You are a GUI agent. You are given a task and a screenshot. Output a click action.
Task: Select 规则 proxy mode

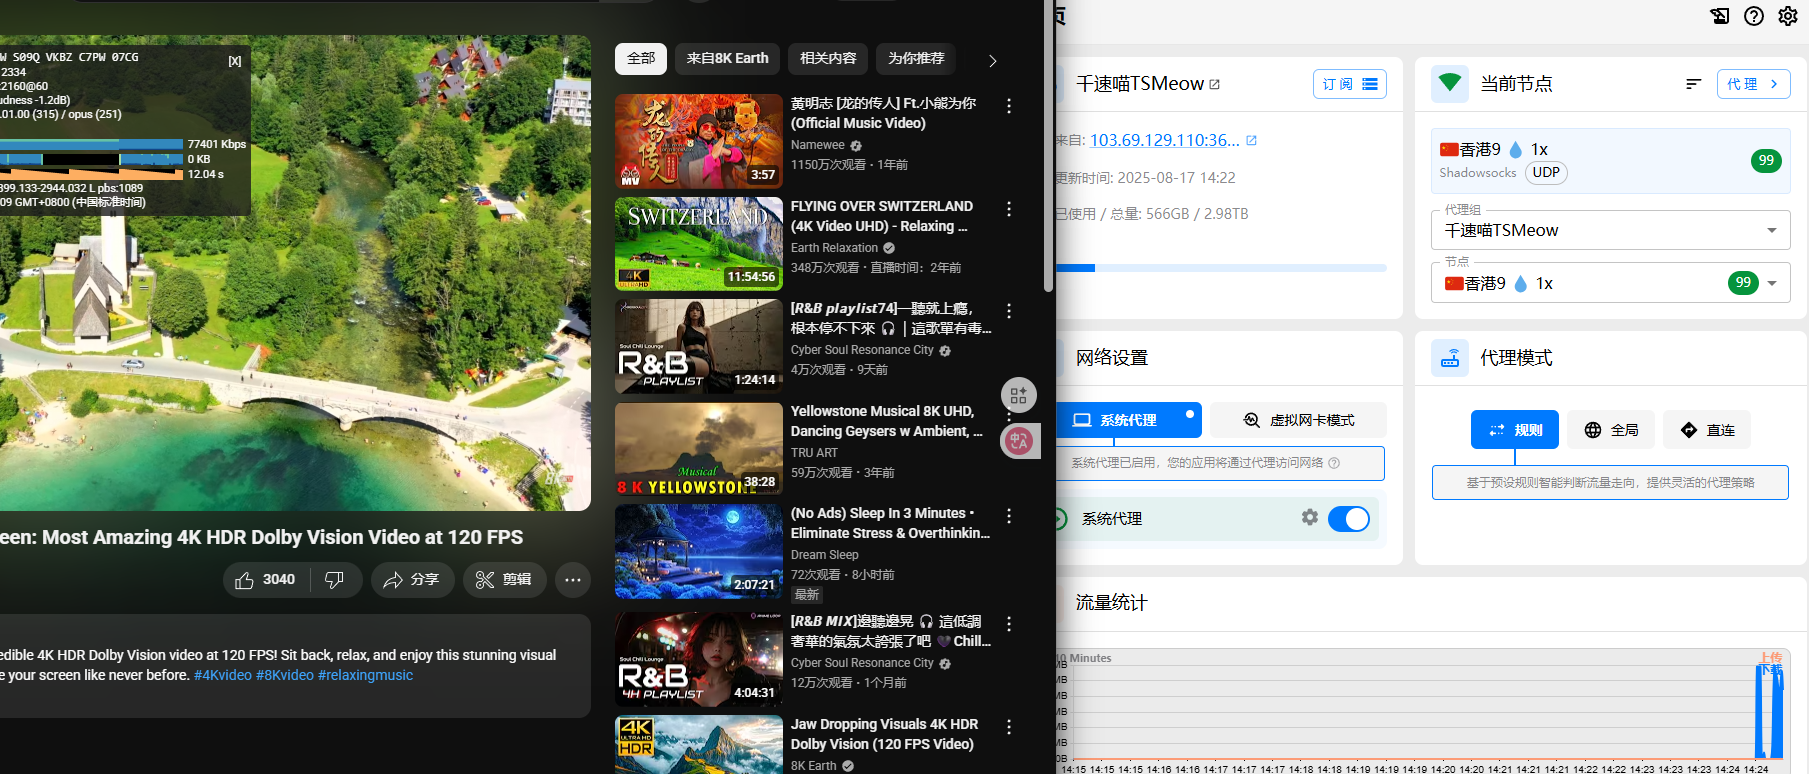click(x=1514, y=430)
